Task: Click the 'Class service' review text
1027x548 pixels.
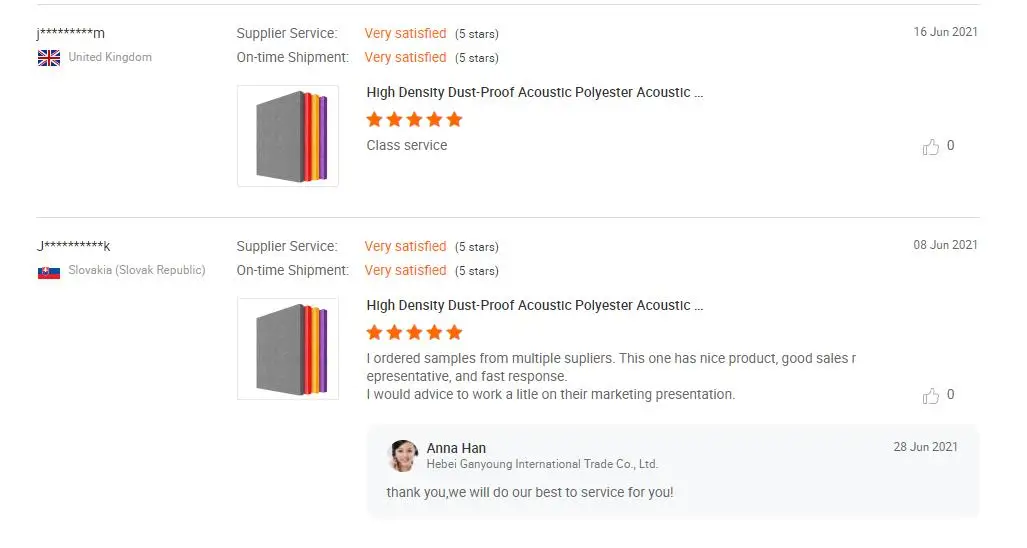Action: 407,146
